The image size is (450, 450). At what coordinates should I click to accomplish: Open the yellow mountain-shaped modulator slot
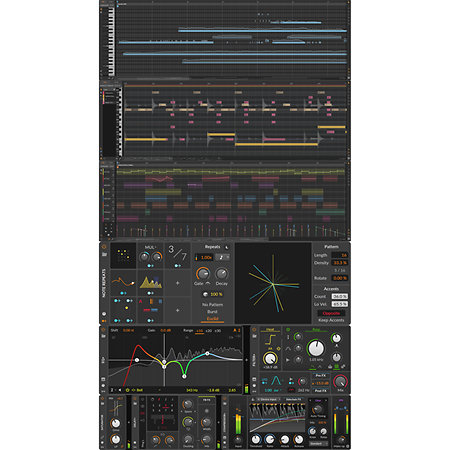(x=150, y=283)
